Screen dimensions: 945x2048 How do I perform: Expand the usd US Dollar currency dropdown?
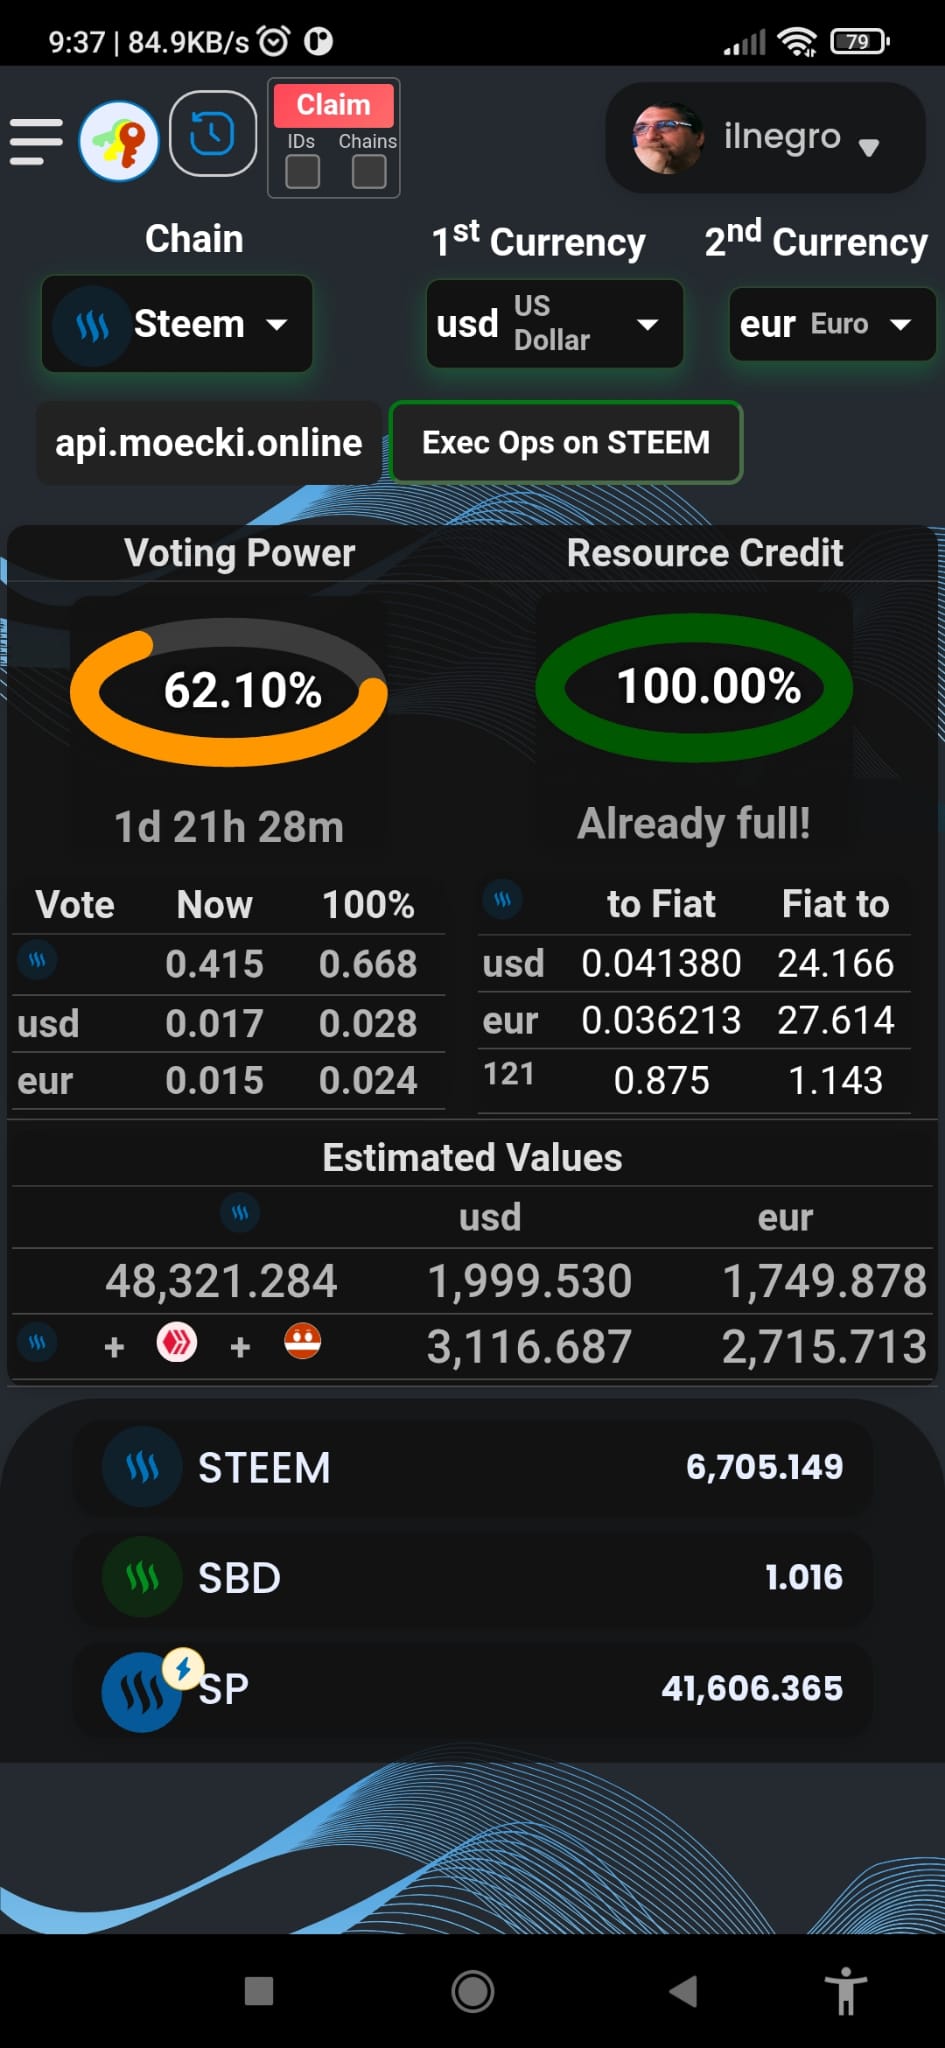[x=555, y=323]
